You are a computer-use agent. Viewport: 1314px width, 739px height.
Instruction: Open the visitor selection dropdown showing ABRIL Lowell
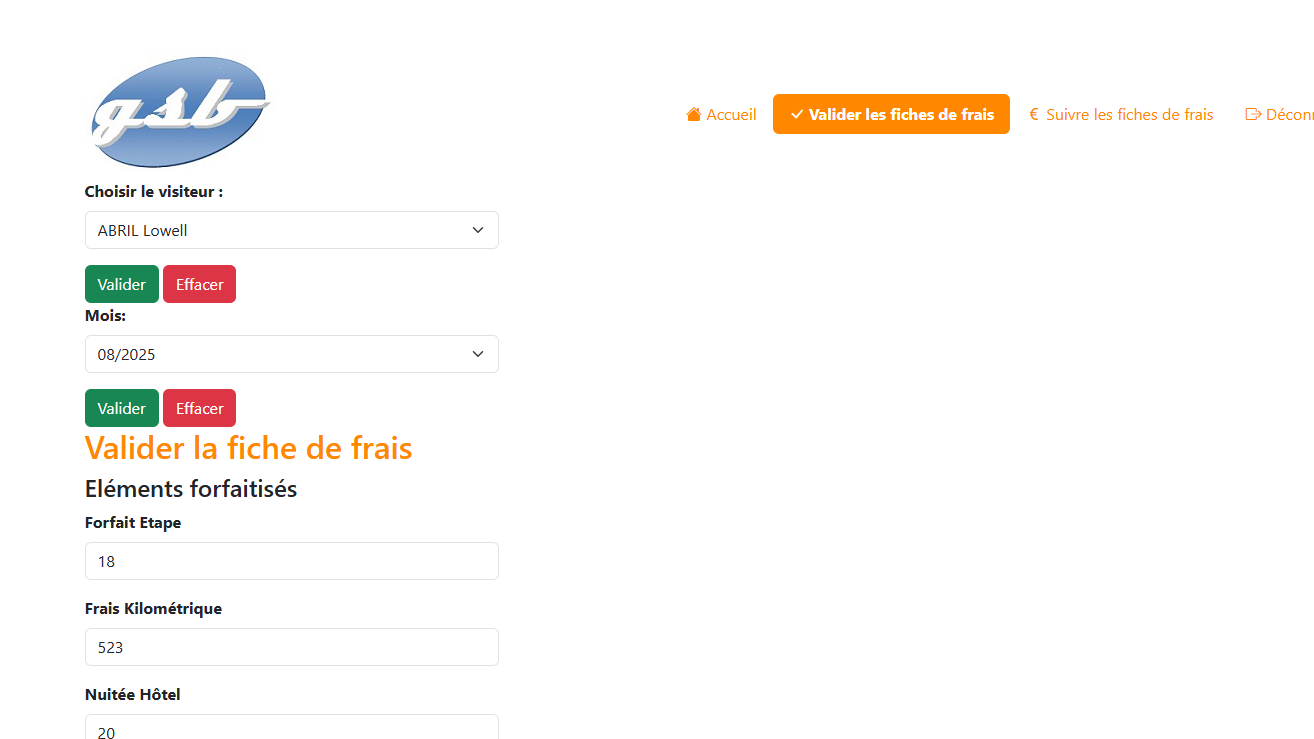(x=291, y=230)
